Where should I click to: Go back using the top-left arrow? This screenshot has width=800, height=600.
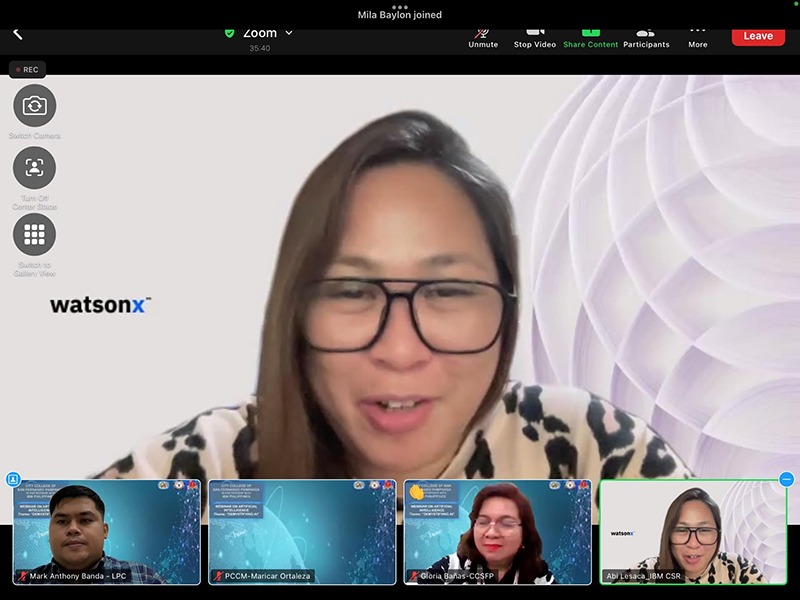17,34
